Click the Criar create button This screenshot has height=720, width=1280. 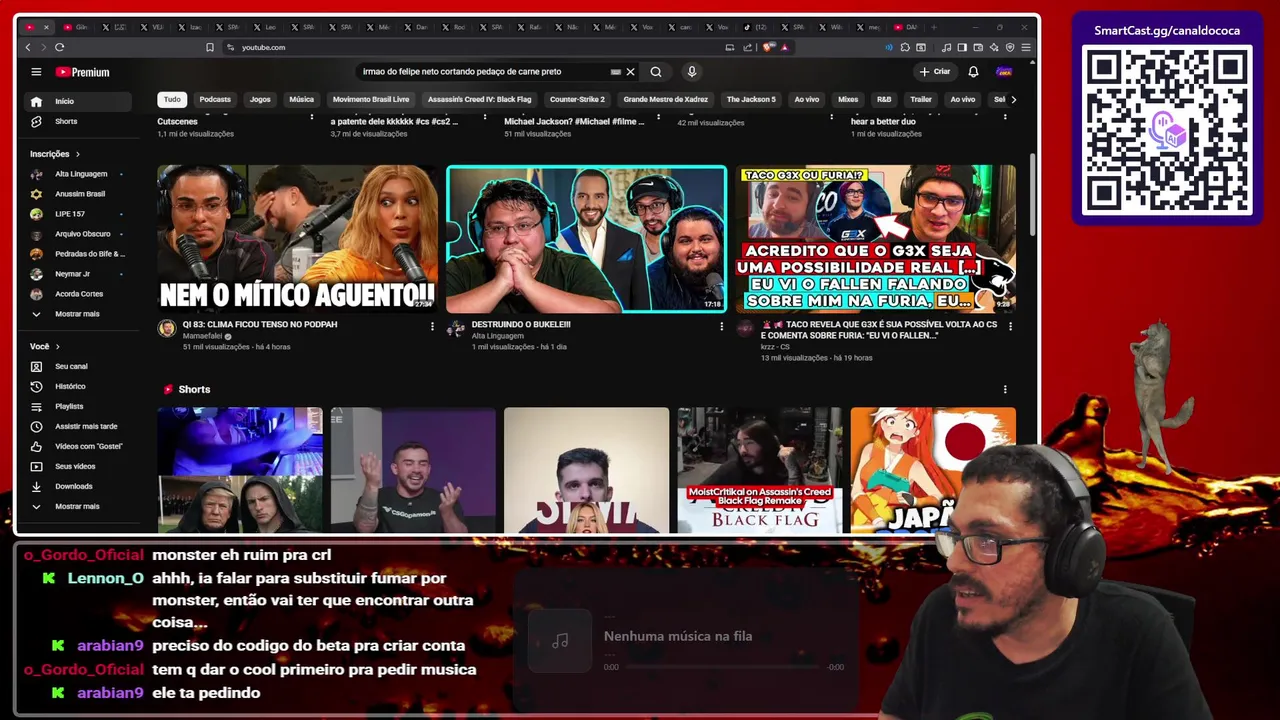point(935,72)
